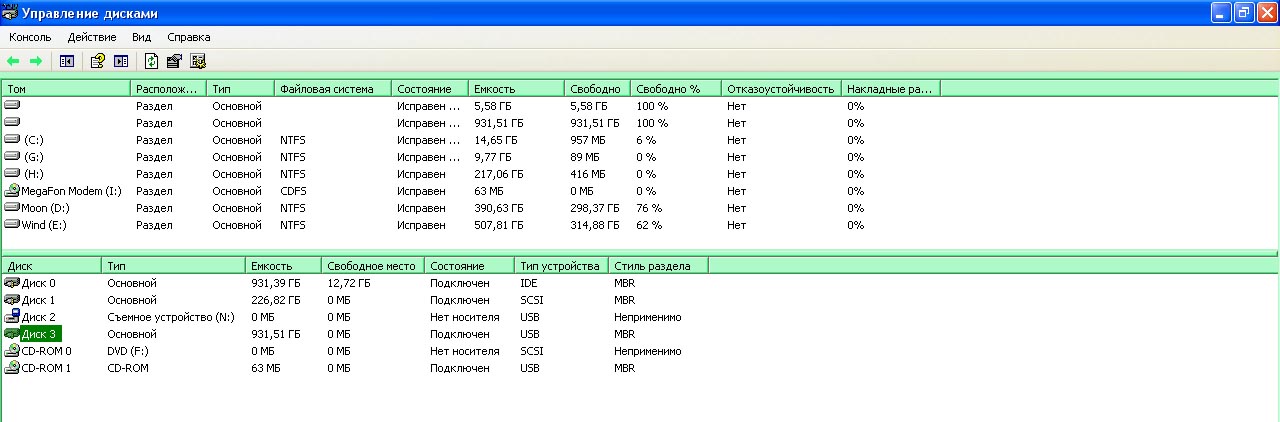Toggle the pane icon with right arrow

[121, 61]
